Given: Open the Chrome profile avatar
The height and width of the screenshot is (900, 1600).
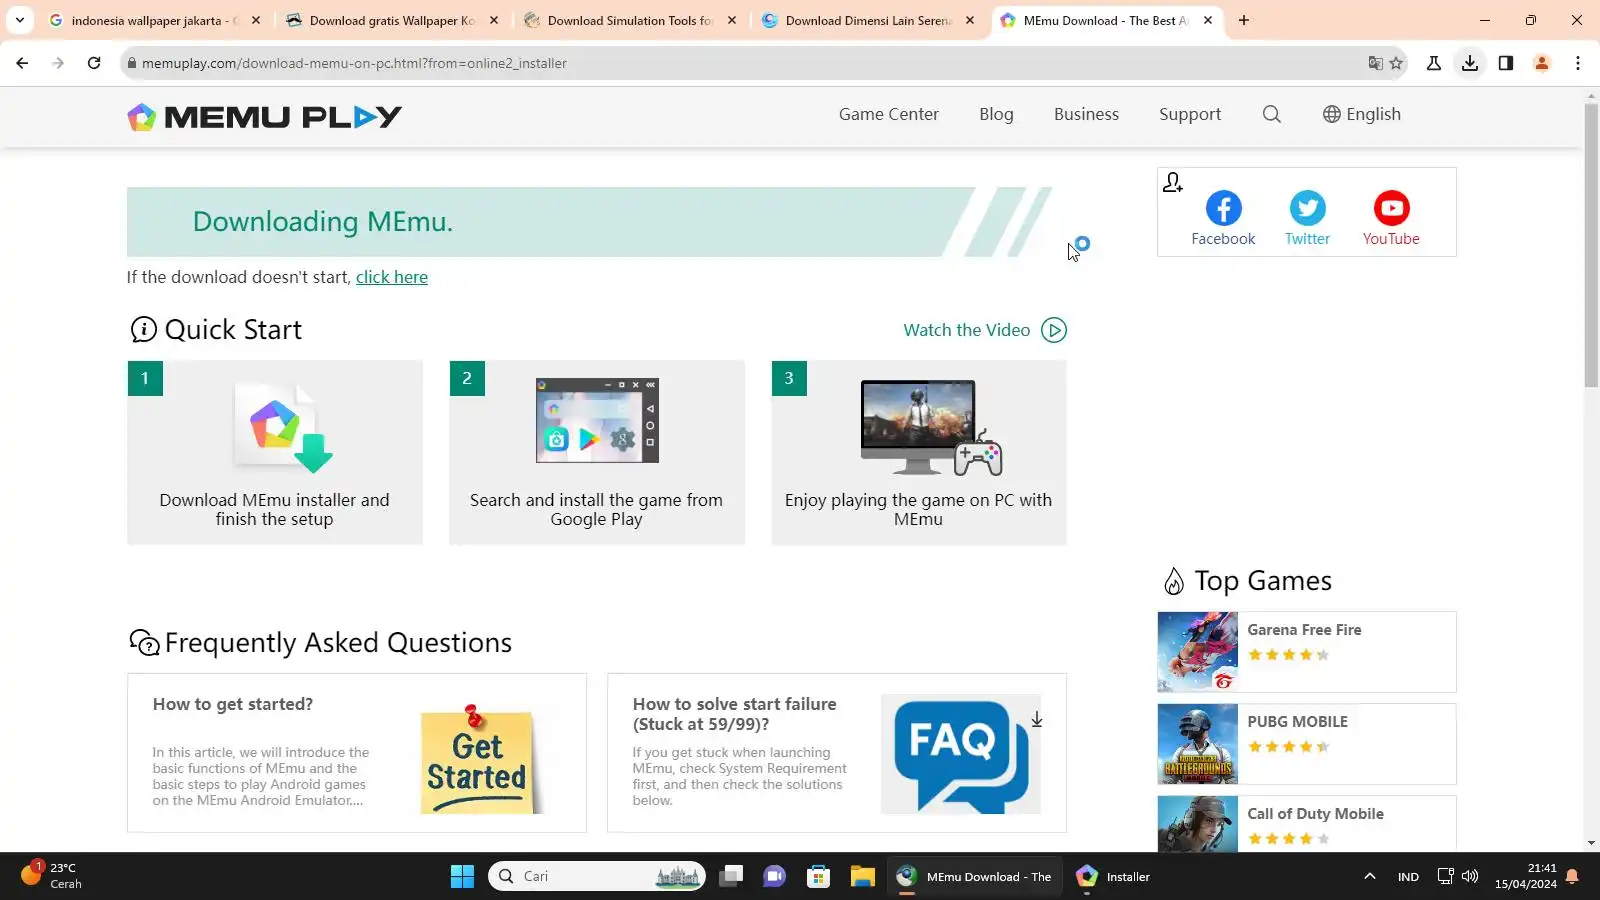Looking at the screenshot, I should (x=1542, y=63).
